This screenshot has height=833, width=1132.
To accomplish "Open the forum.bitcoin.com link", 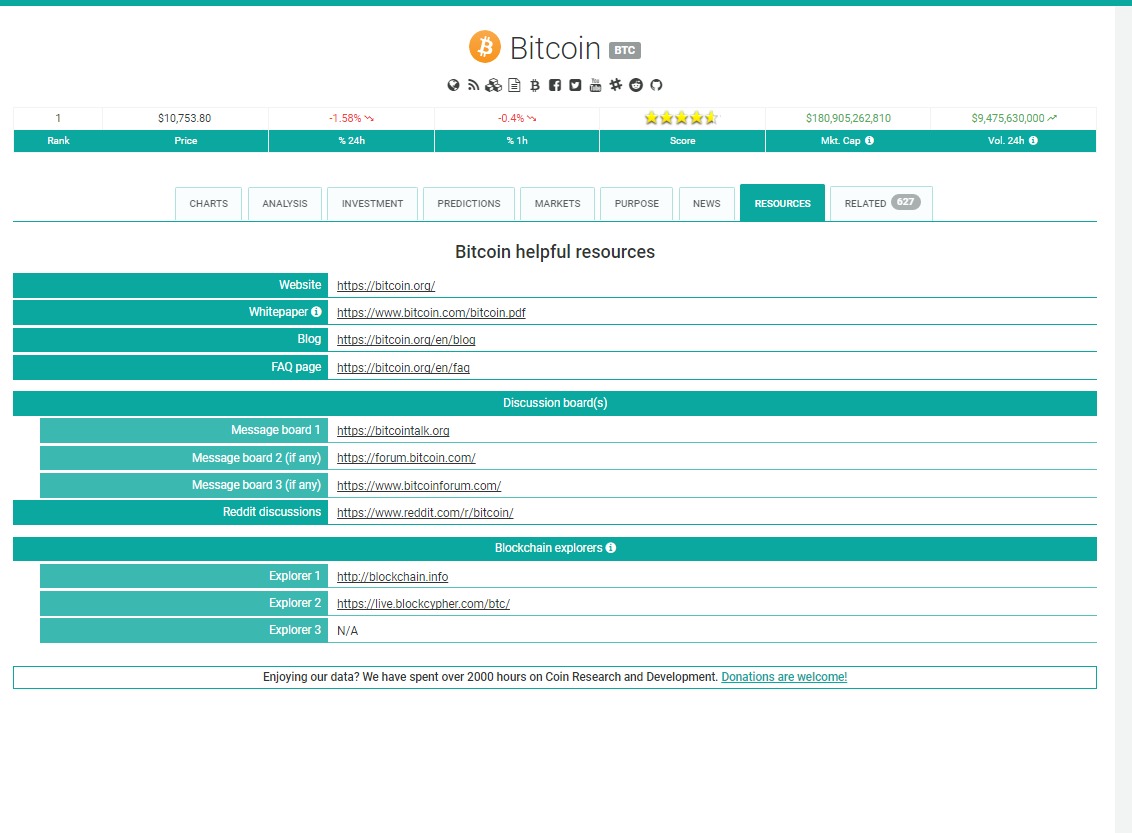I will pyautogui.click(x=406, y=458).
